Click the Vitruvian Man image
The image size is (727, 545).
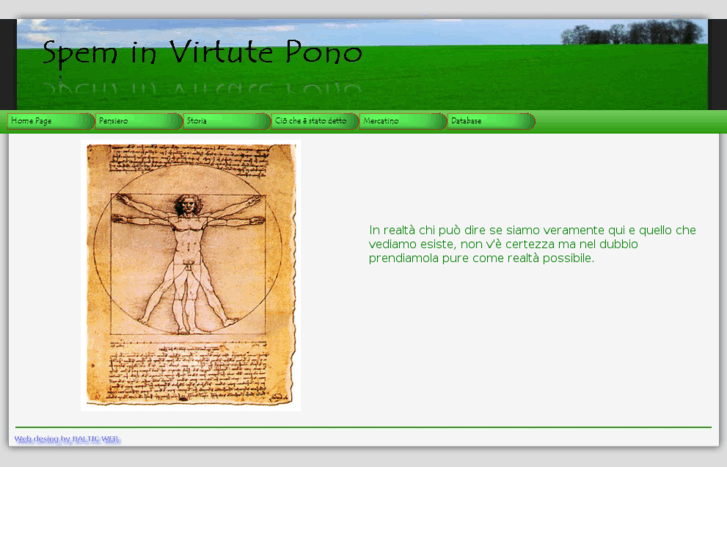(x=191, y=275)
